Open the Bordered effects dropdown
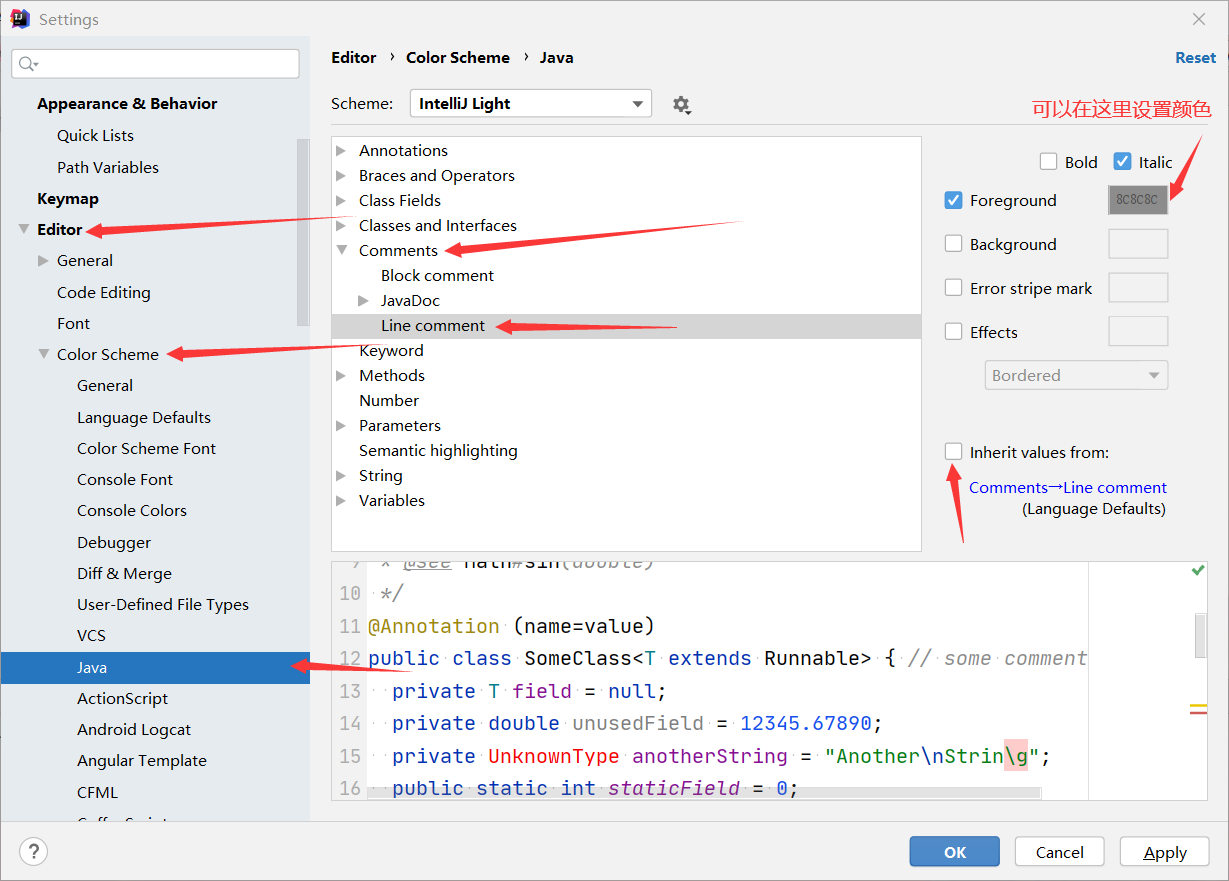Image resolution: width=1229 pixels, height=881 pixels. (x=1076, y=376)
